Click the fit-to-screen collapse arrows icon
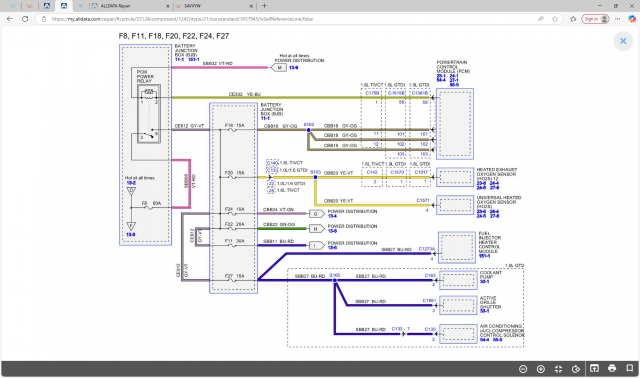Screen dimensions: 640x378 558,369
